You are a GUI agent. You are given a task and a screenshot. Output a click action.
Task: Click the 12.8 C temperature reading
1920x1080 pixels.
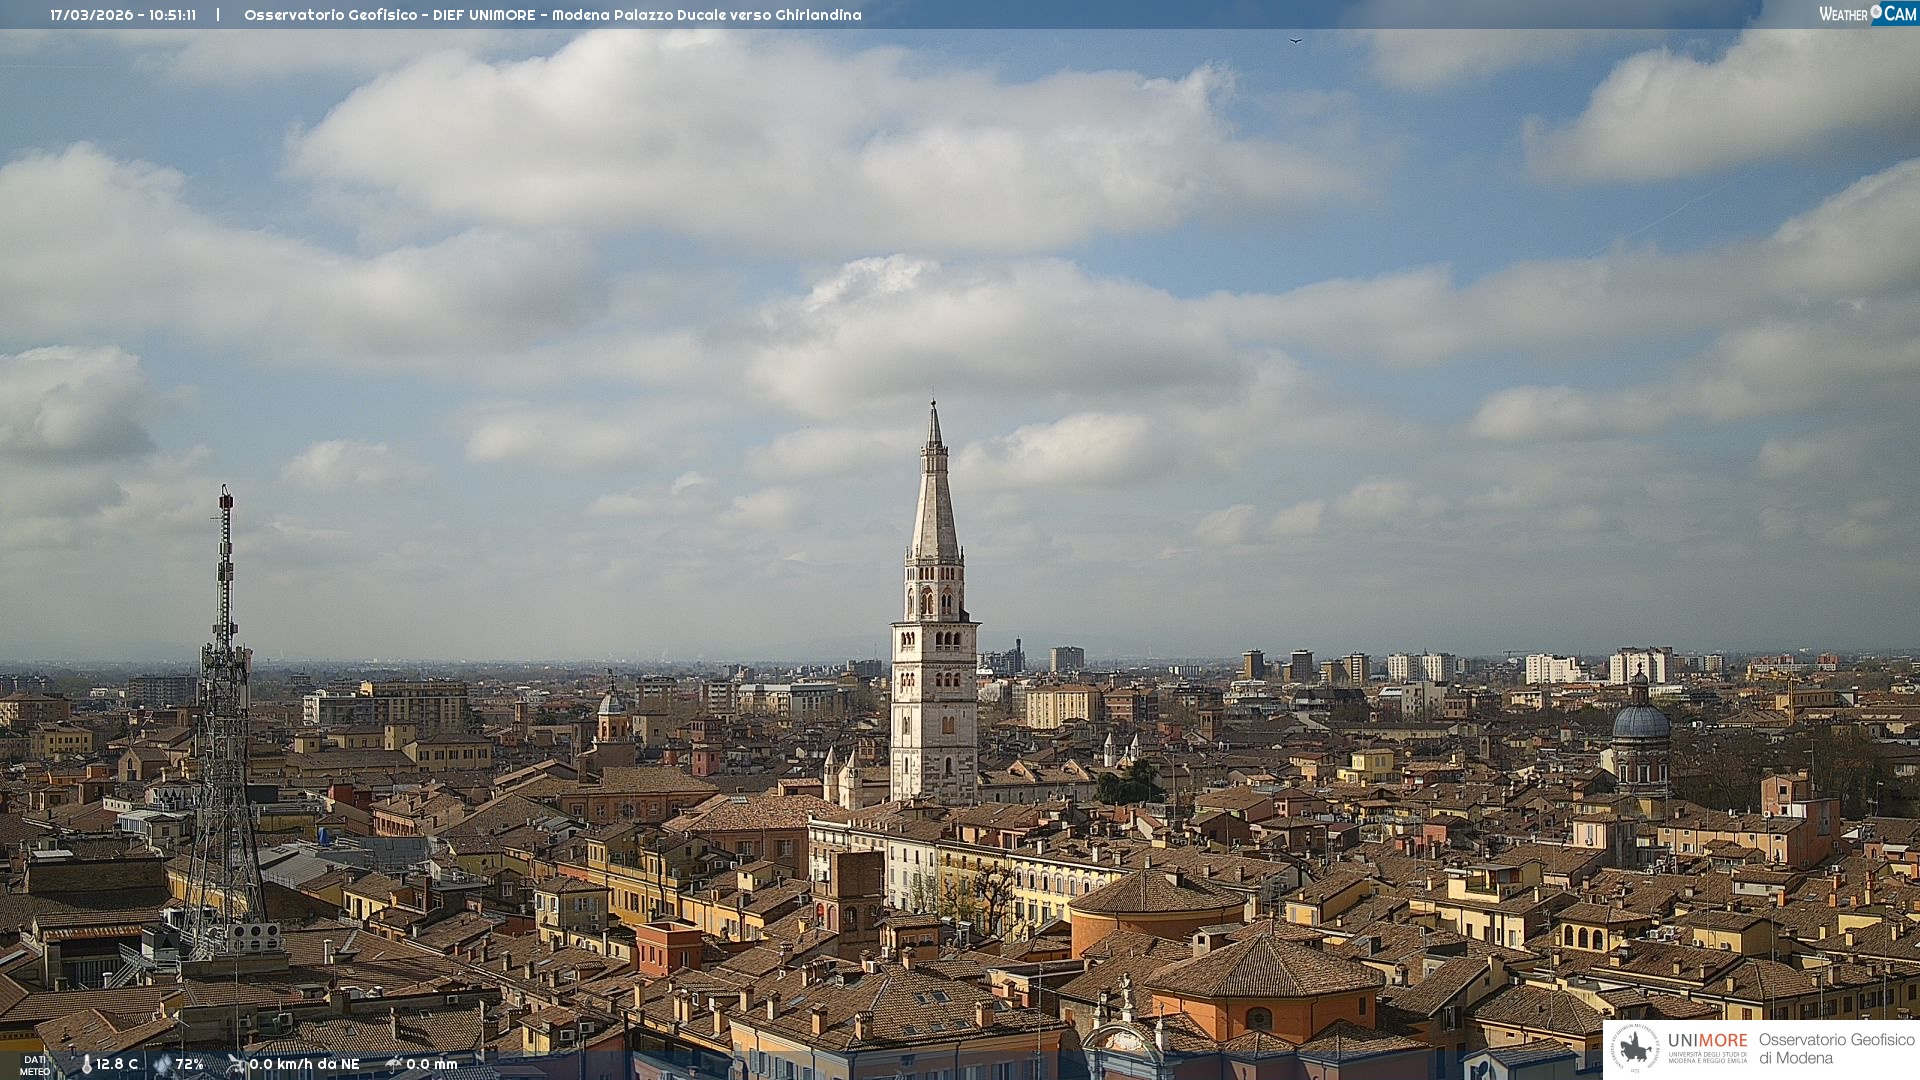click(117, 1064)
